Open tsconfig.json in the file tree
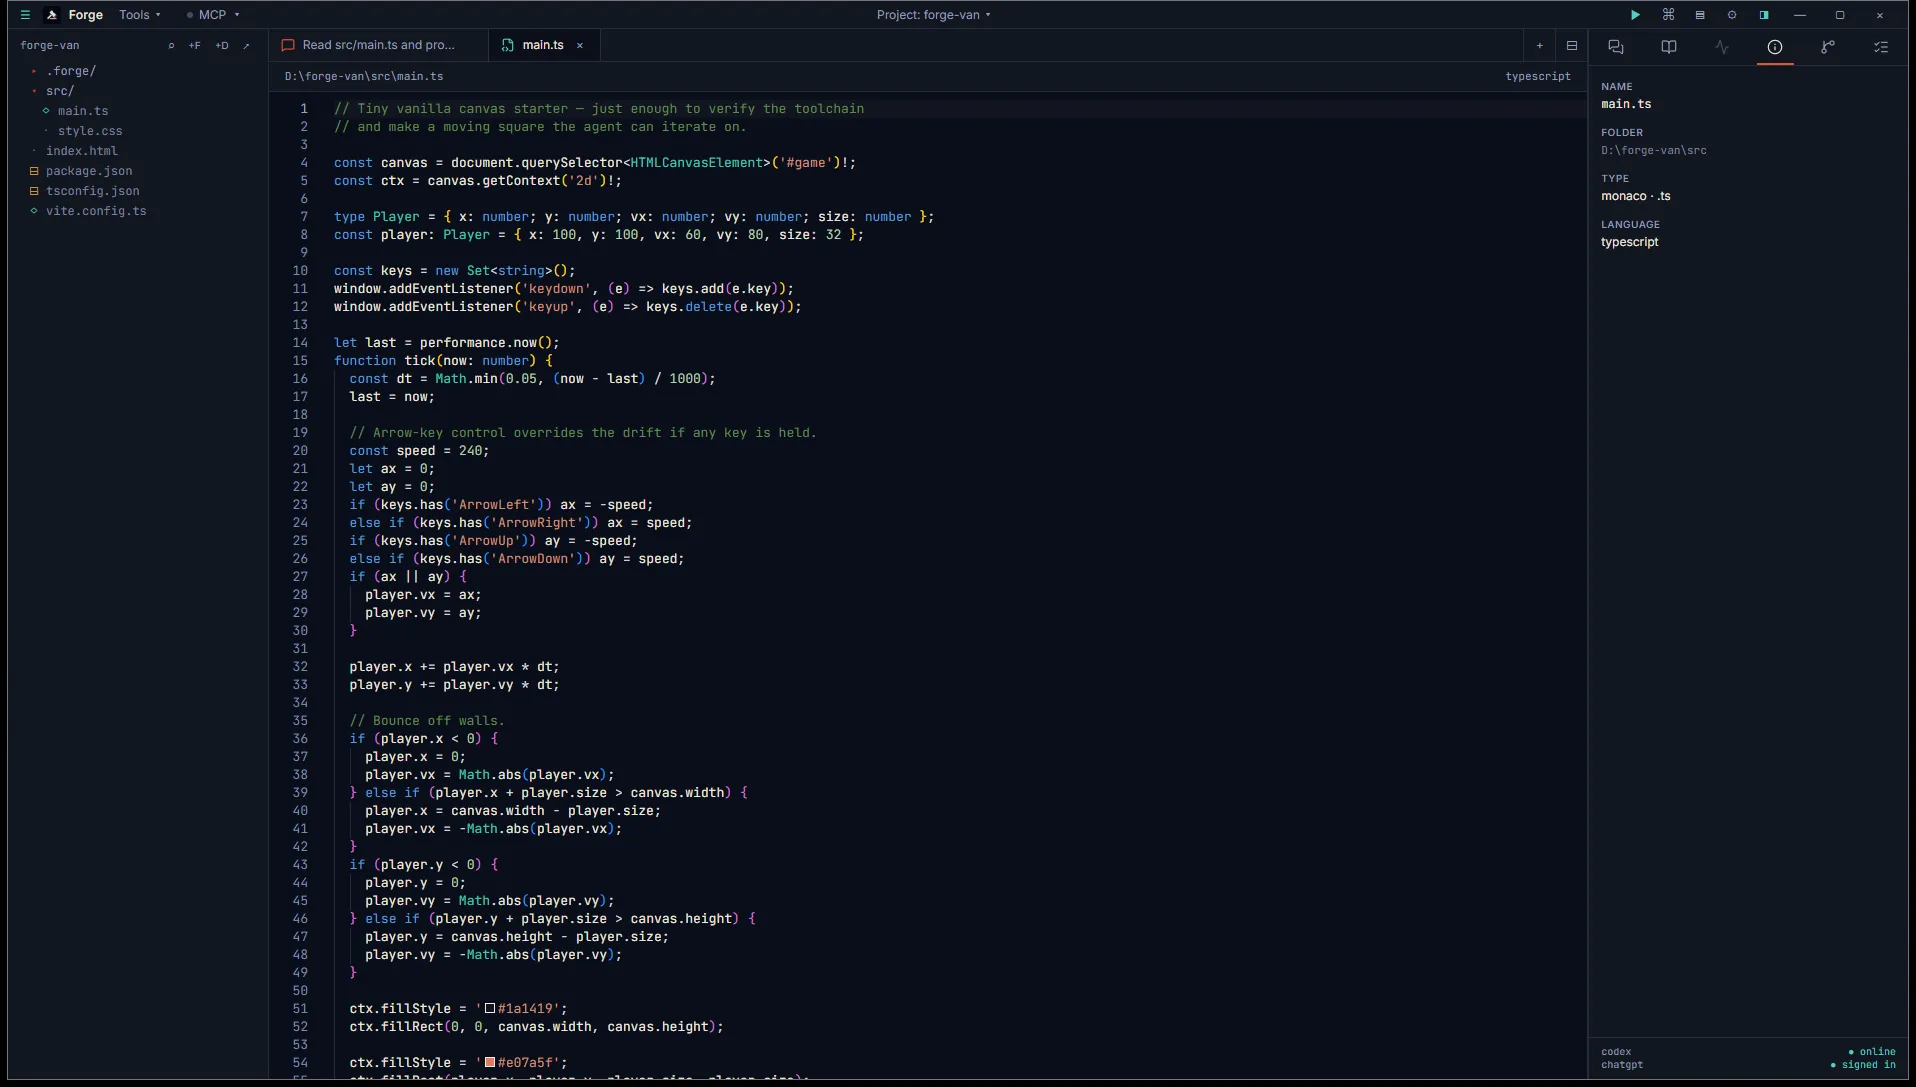The height and width of the screenshot is (1087, 1916). coord(92,191)
